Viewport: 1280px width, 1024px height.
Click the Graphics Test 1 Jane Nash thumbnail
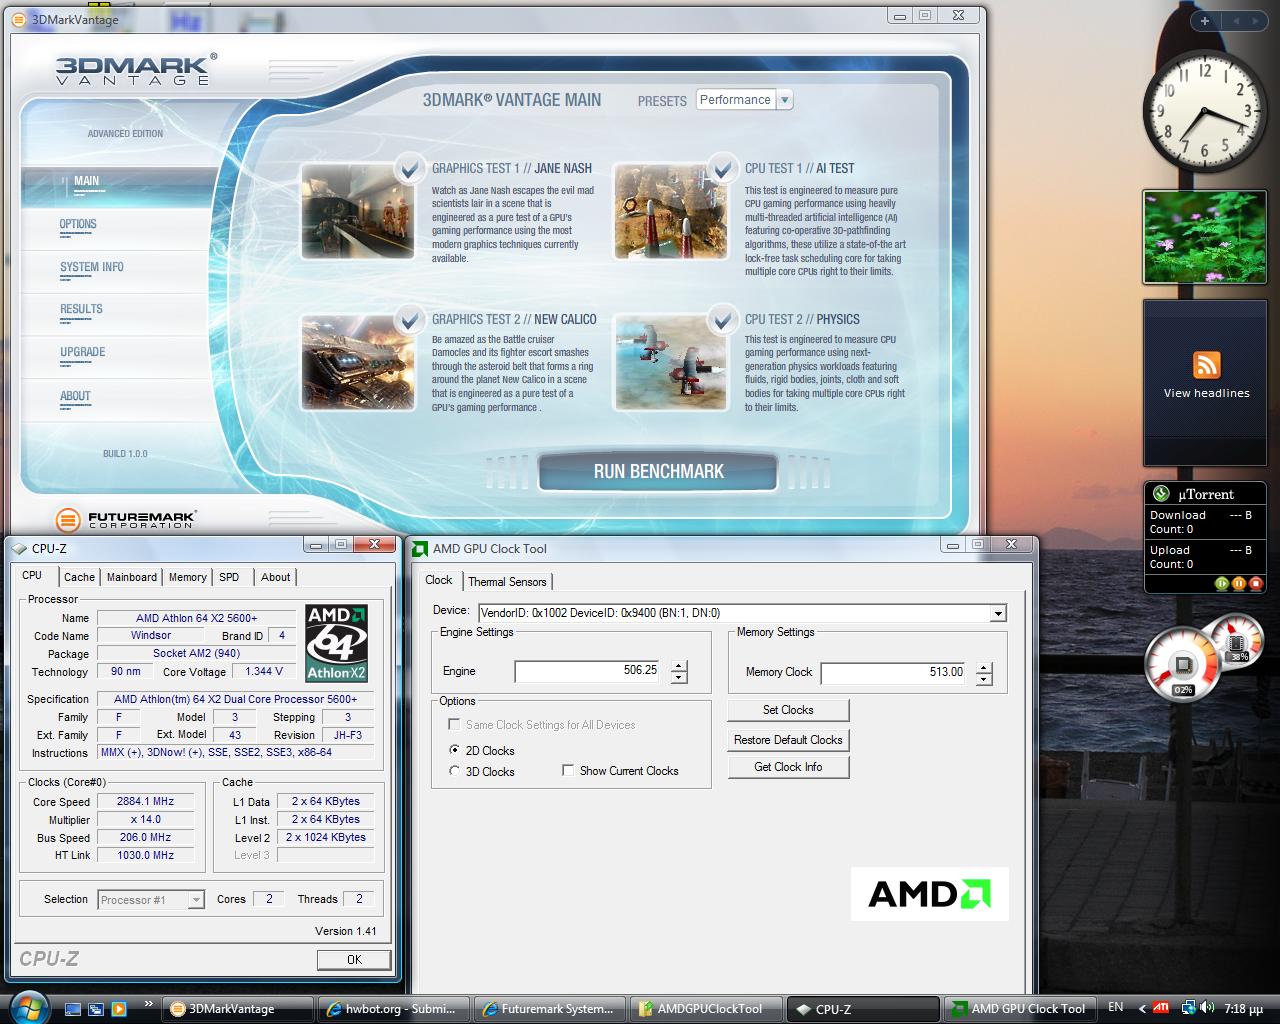(x=358, y=211)
